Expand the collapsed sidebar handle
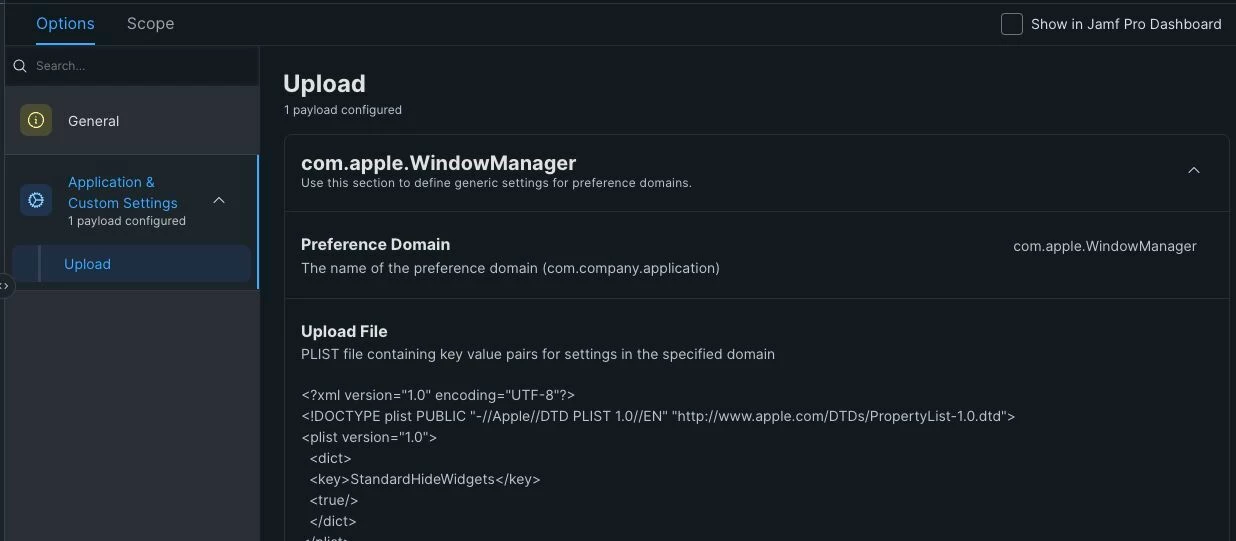Viewport: 1236px width, 541px height. point(5,286)
